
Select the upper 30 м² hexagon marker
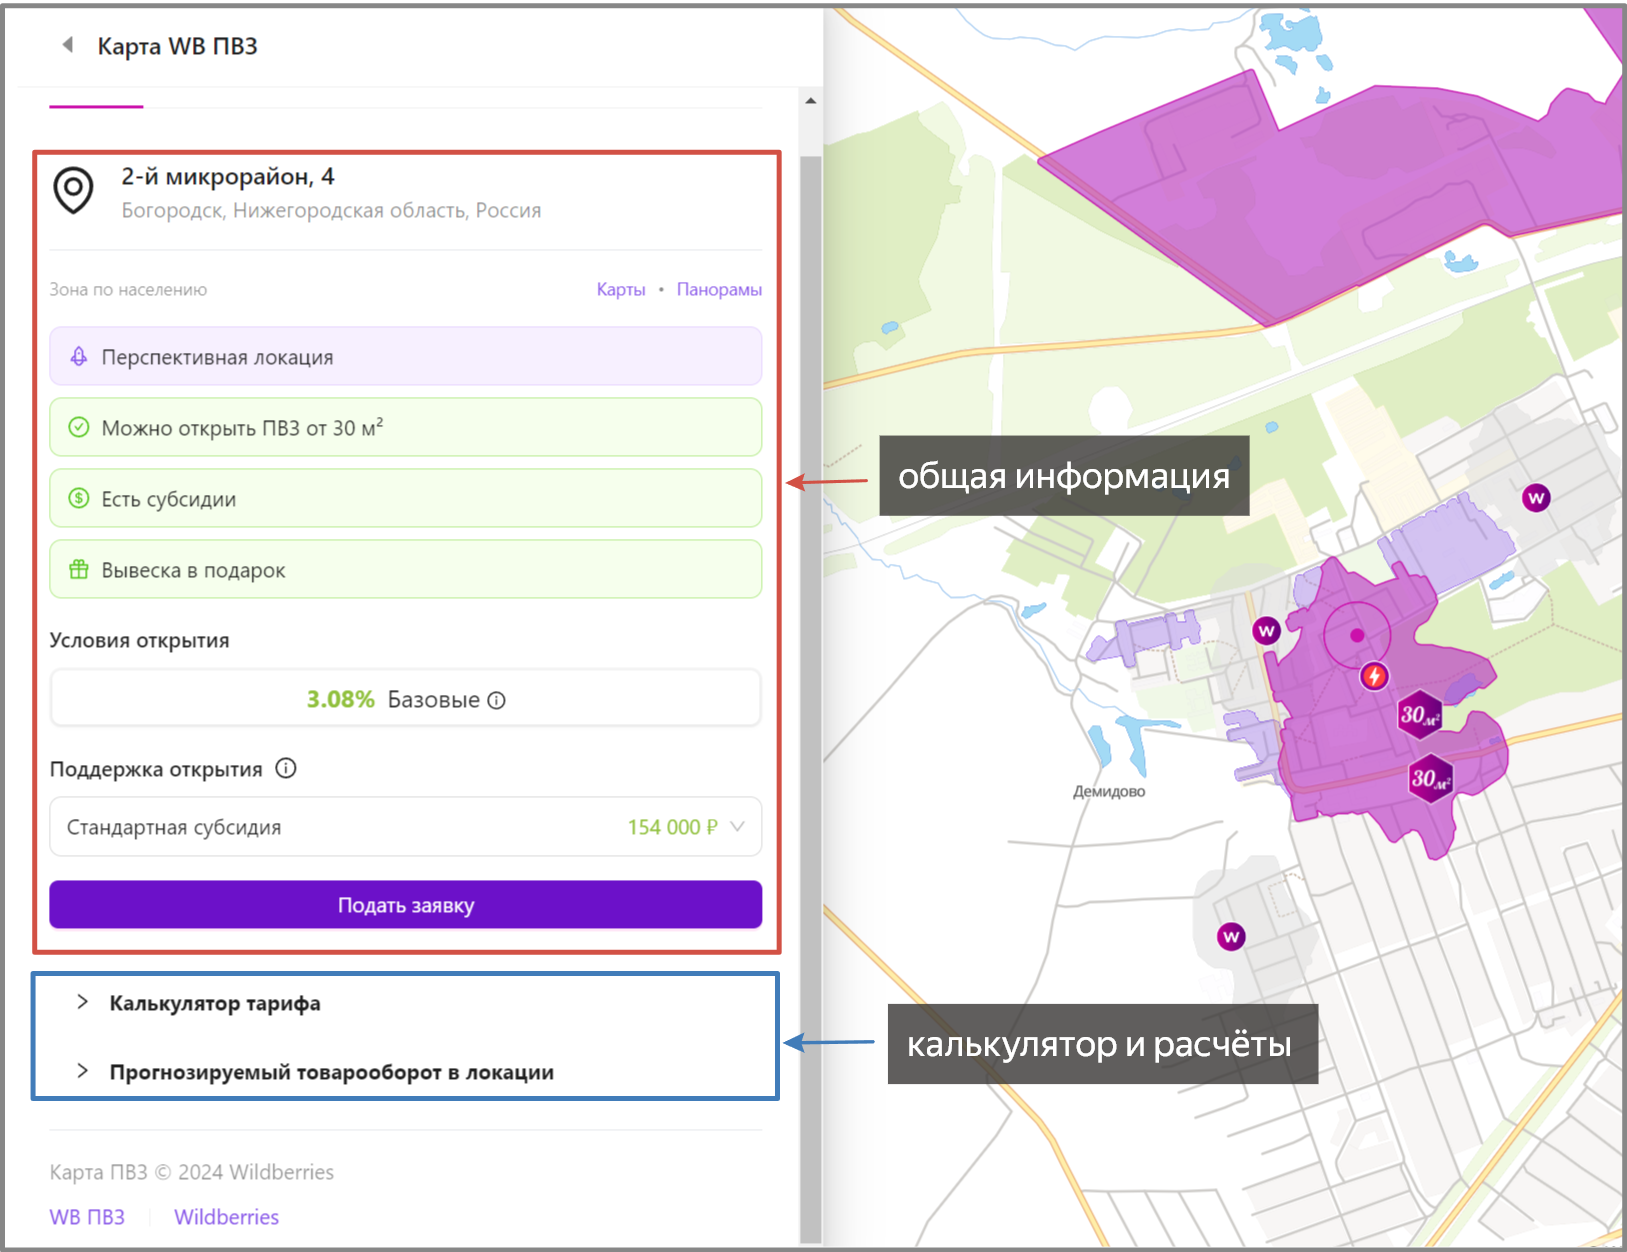1419,715
